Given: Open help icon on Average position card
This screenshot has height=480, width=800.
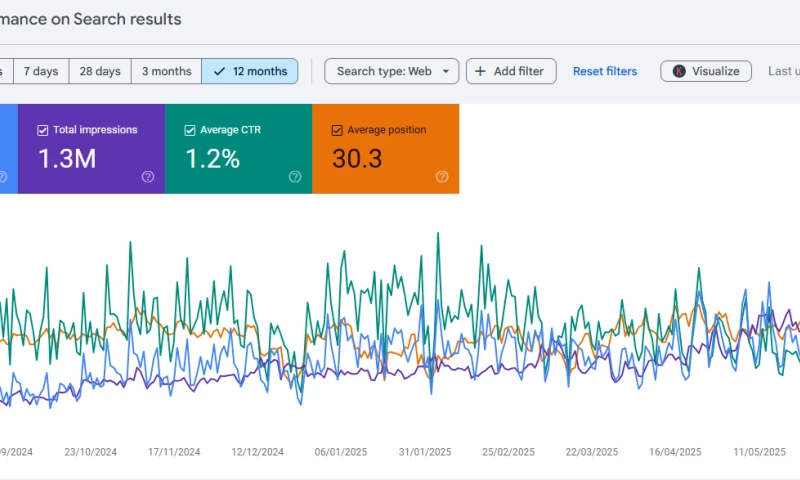Looking at the screenshot, I should [442, 177].
